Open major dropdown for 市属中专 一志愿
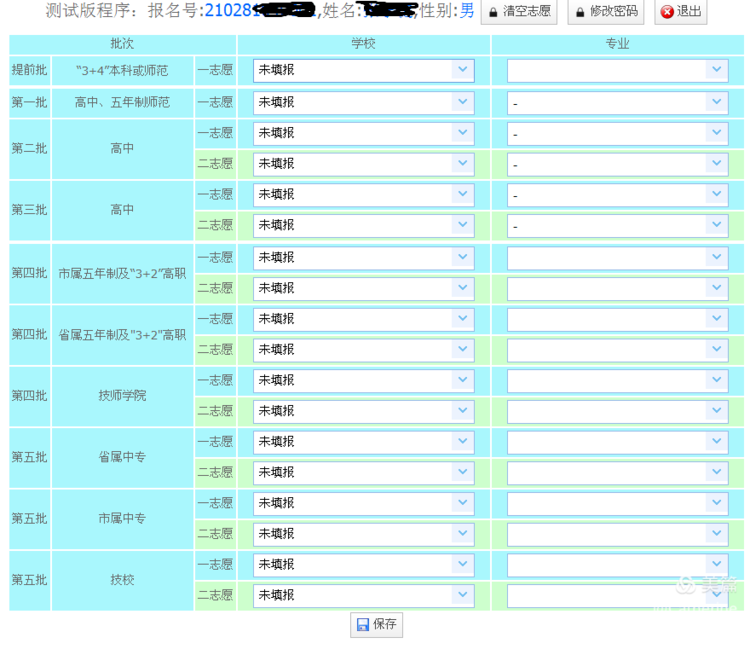This screenshot has height=649, width=750. [618, 503]
